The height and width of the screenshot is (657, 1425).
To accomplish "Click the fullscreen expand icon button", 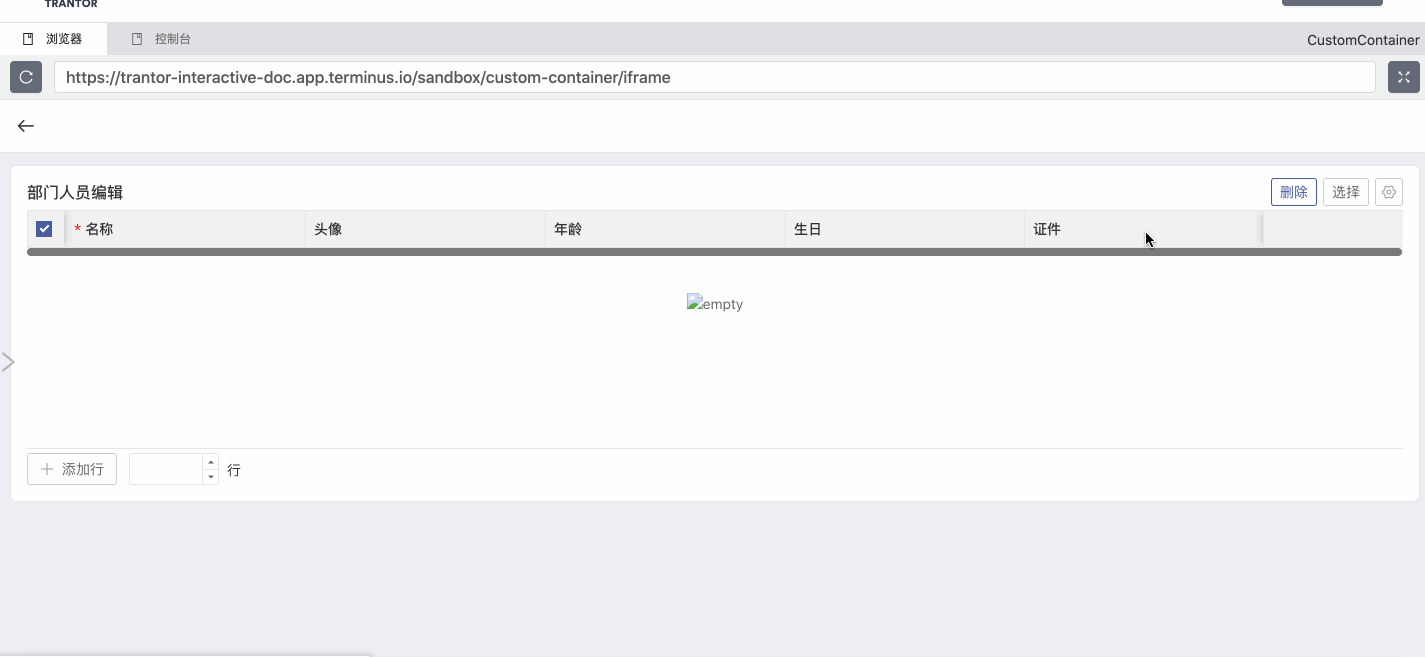I will click(1403, 77).
